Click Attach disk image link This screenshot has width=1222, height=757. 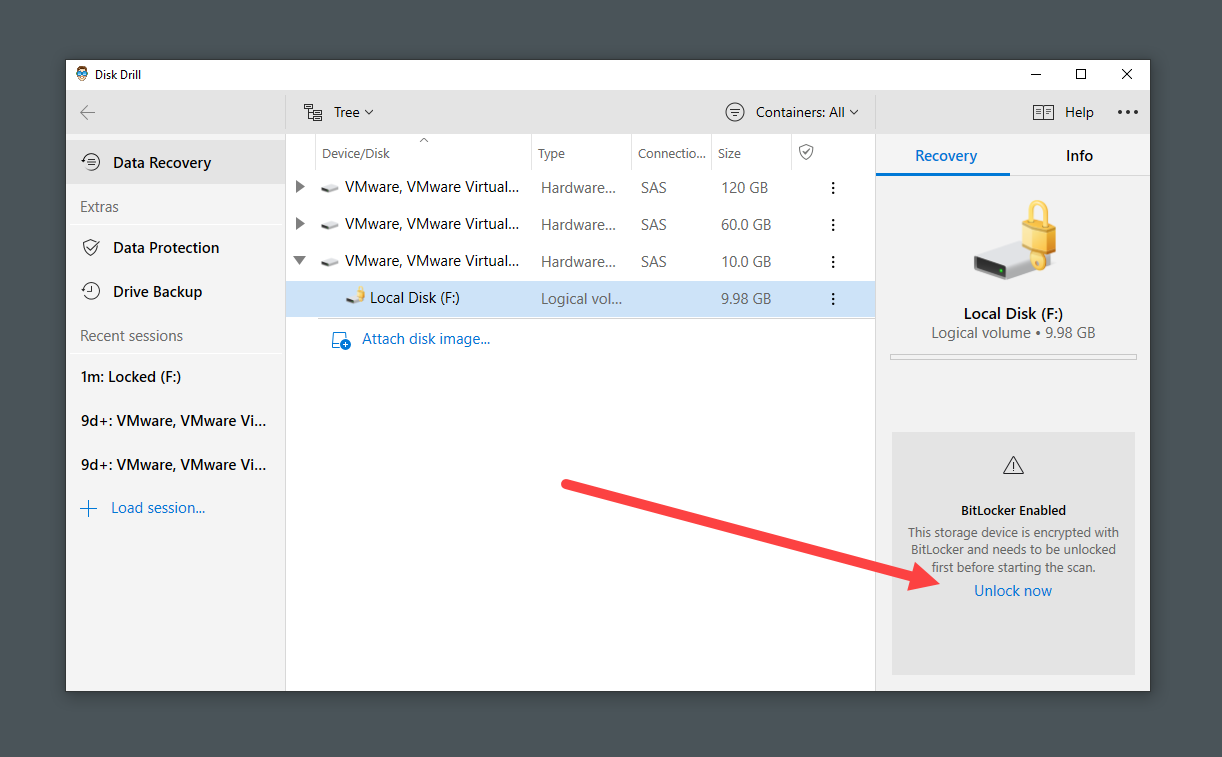(x=426, y=339)
